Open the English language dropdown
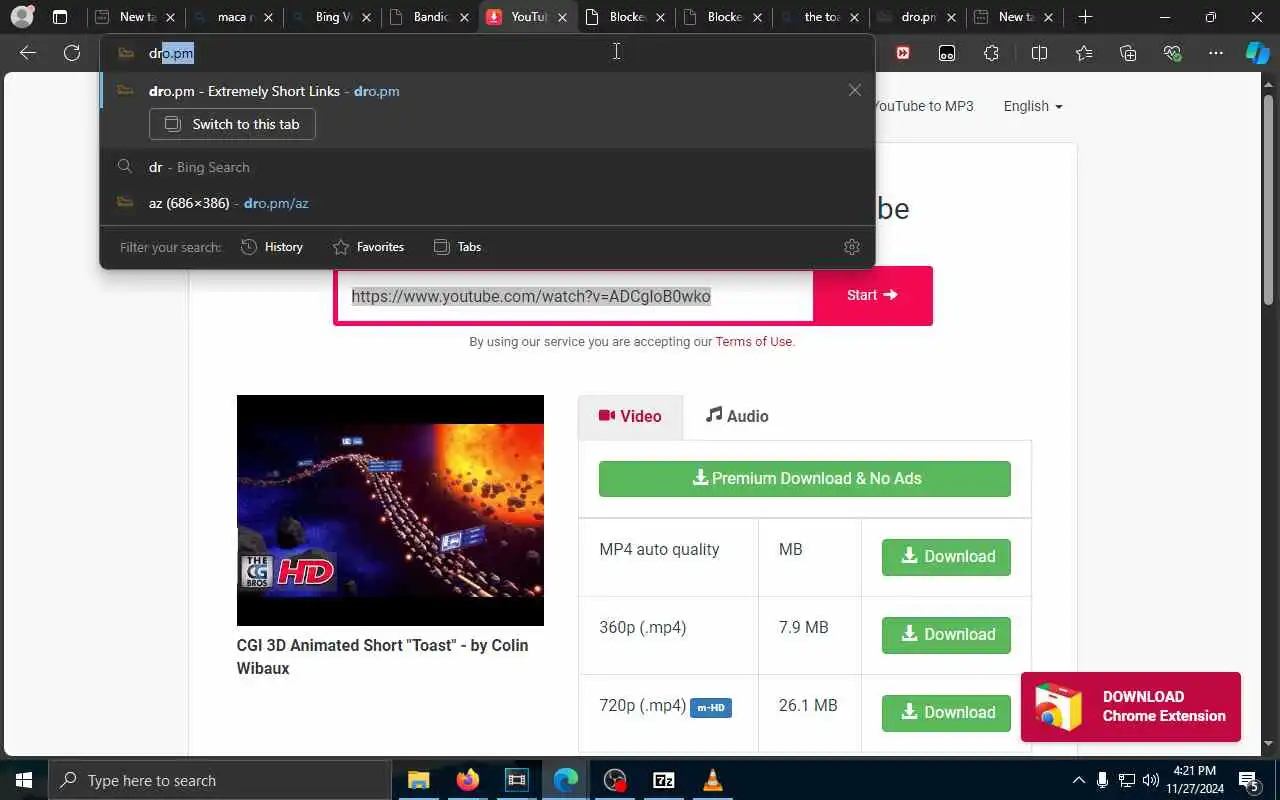The width and height of the screenshot is (1280, 800). click(x=1033, y=106)
